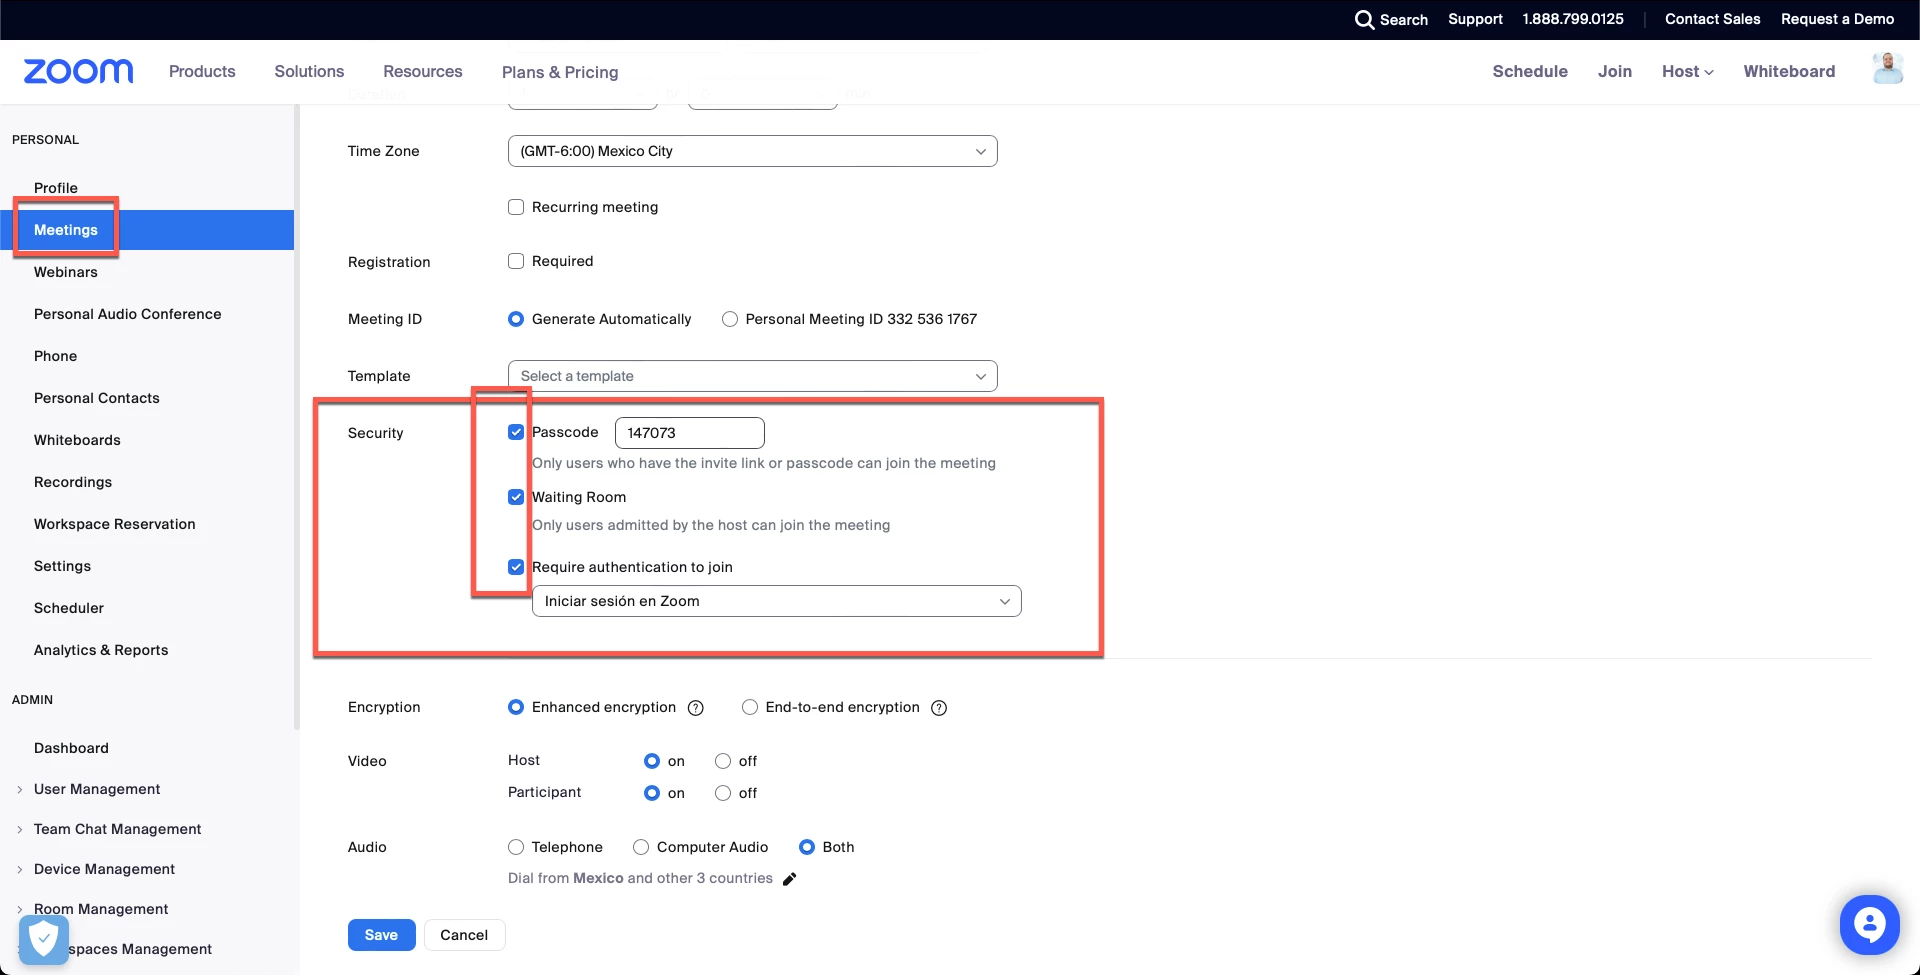Open the chat assistant bubble icon
The width and height of the screenshot is (1920, 975).
(x=1869, y=925)
